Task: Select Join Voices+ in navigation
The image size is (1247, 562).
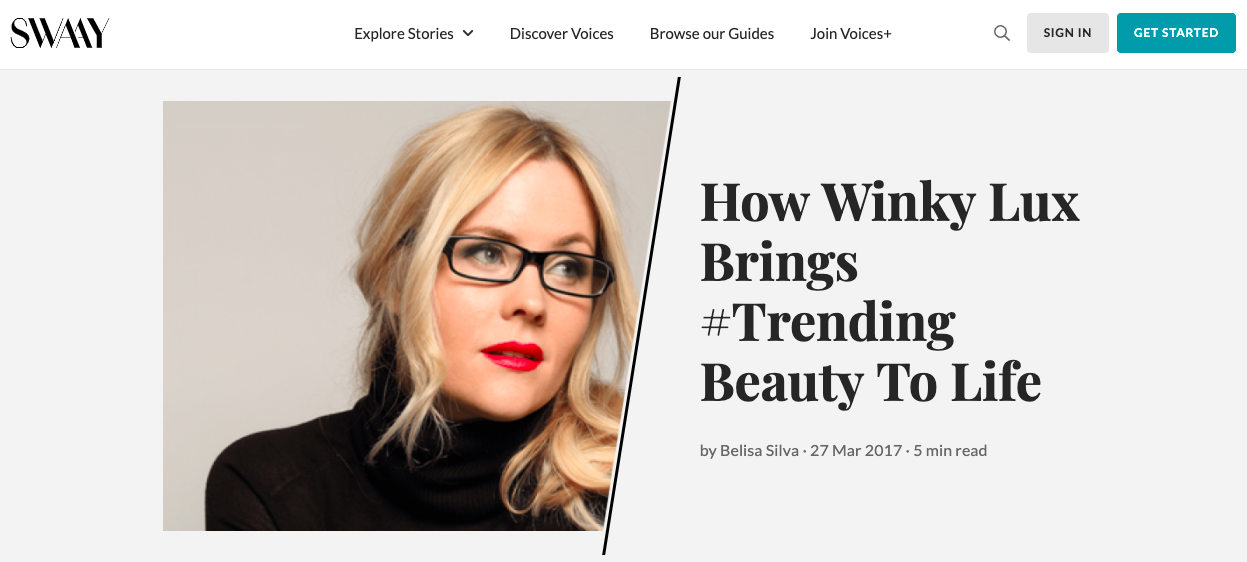Action: tap(851, 33)
